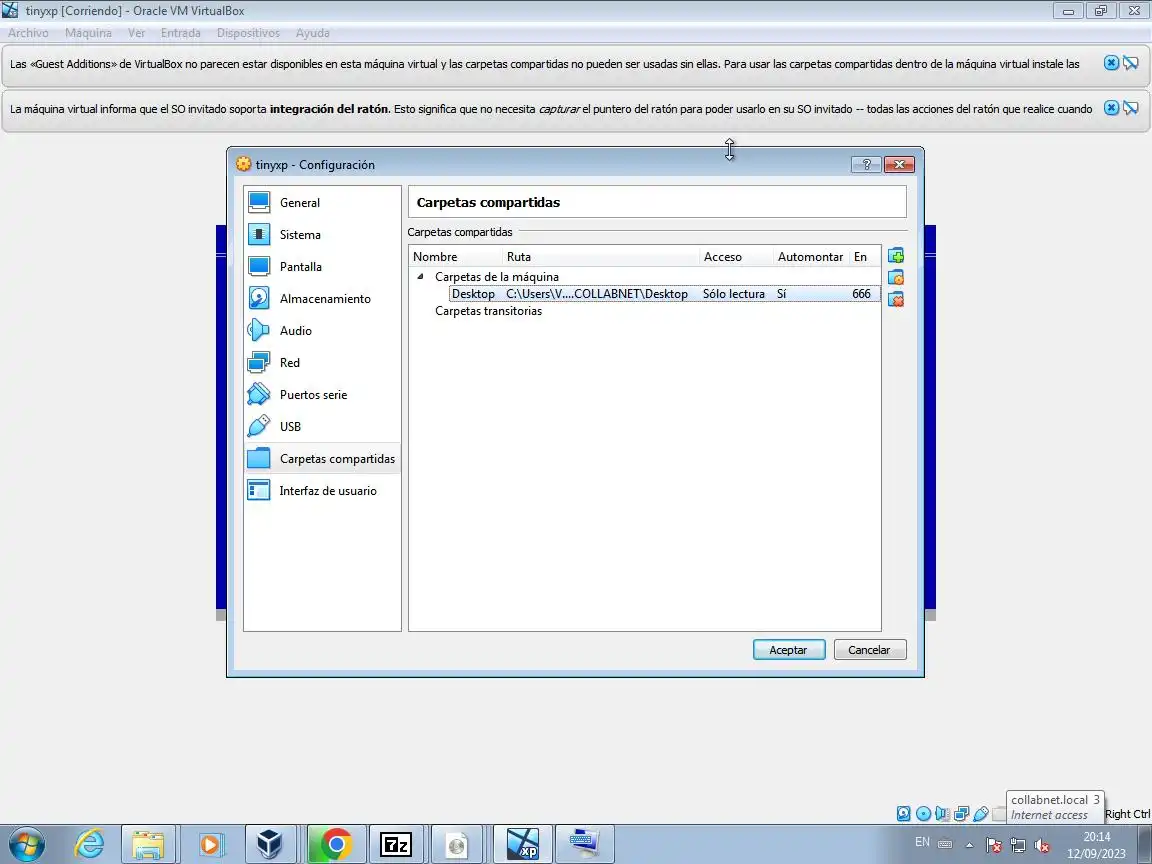Click the Acceso column header
This screenshot has height=864, width=1152.
[736, 256]
